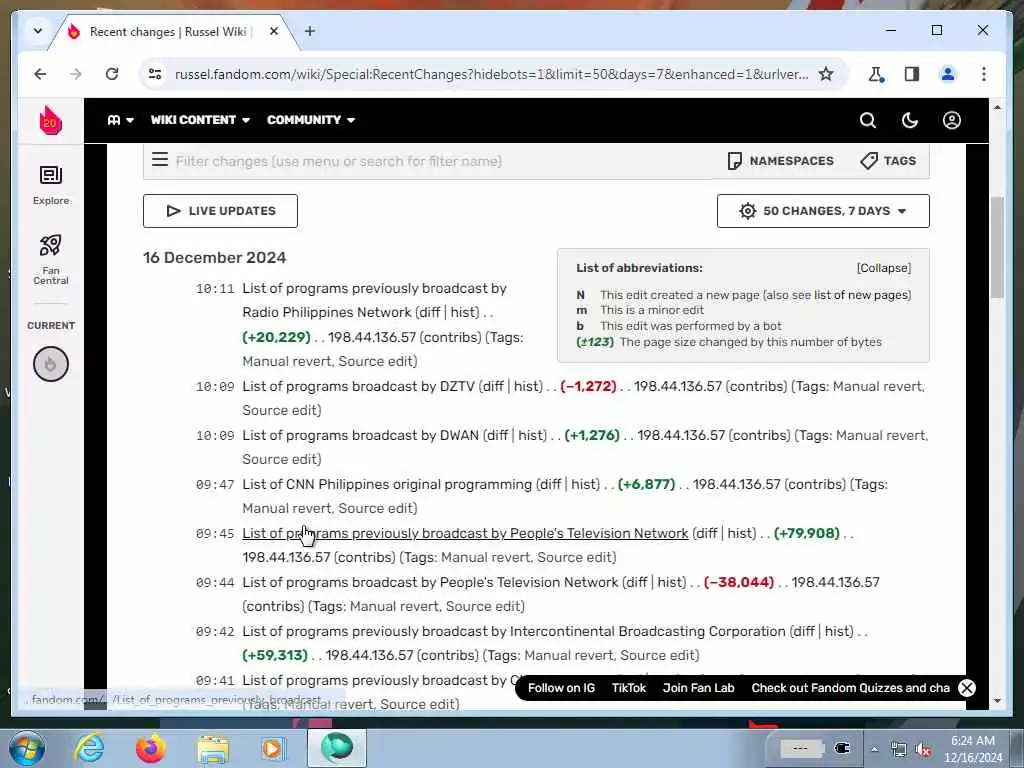Click the Chrome Labs flask icon
The image size is (1024, 768).
(x=876, y=74)
